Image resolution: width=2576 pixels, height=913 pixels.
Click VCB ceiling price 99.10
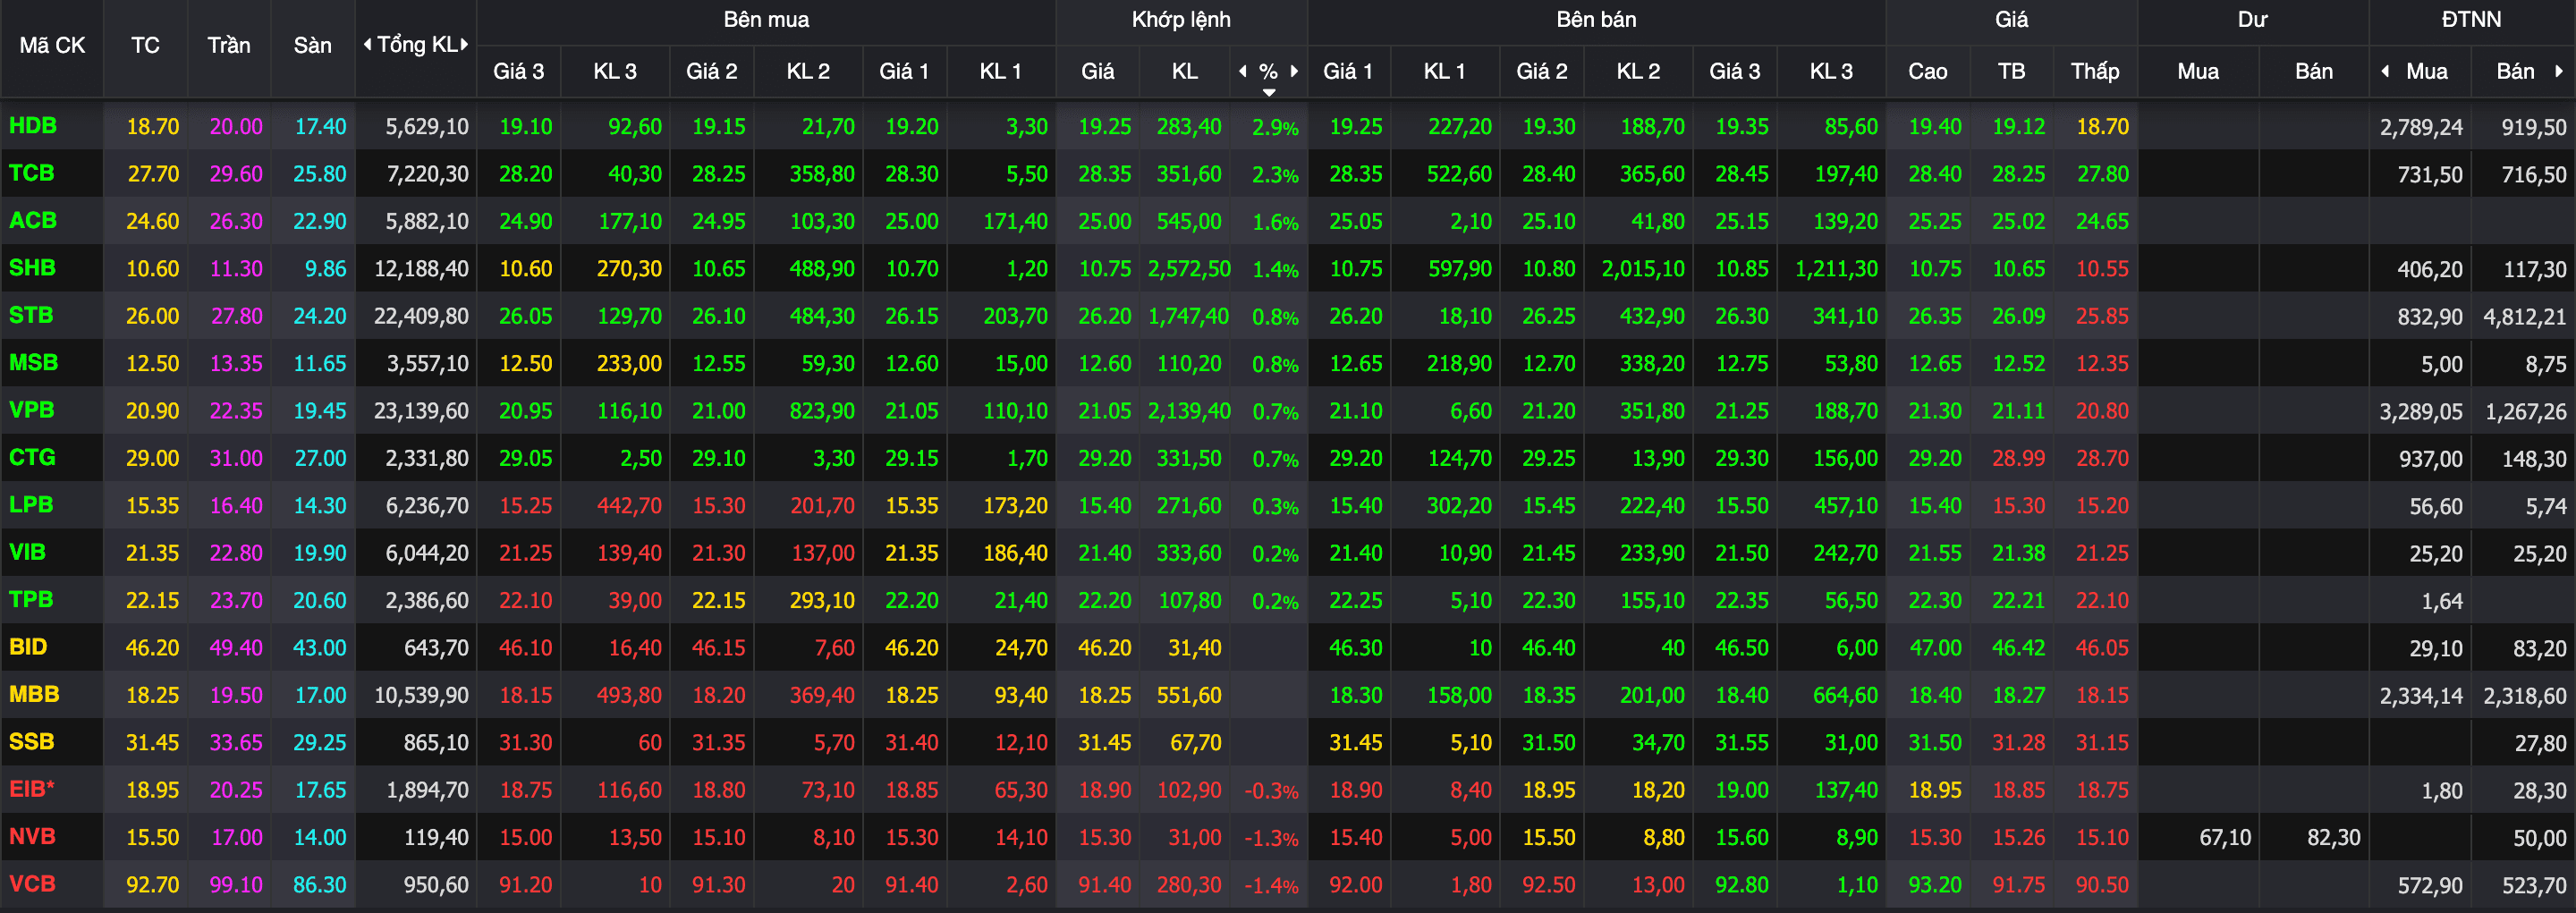[236, 885]
